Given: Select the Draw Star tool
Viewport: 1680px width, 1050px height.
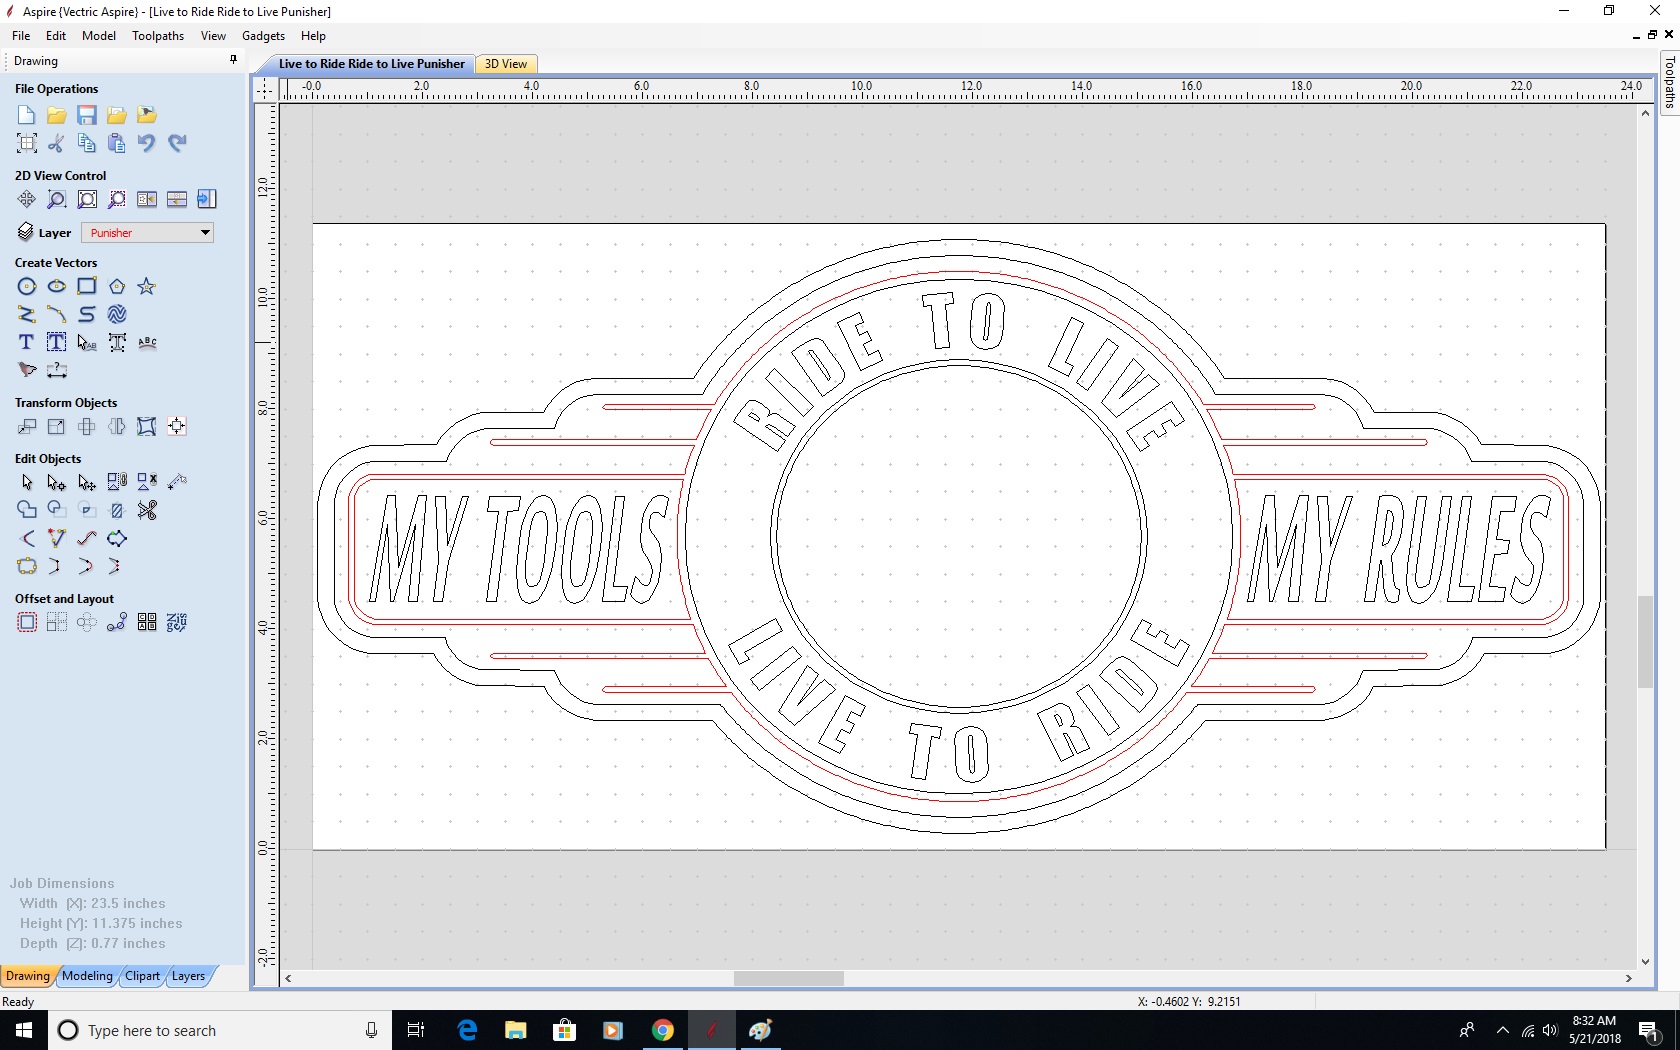Looking at the screenshot, I should (x=147, y=286).
